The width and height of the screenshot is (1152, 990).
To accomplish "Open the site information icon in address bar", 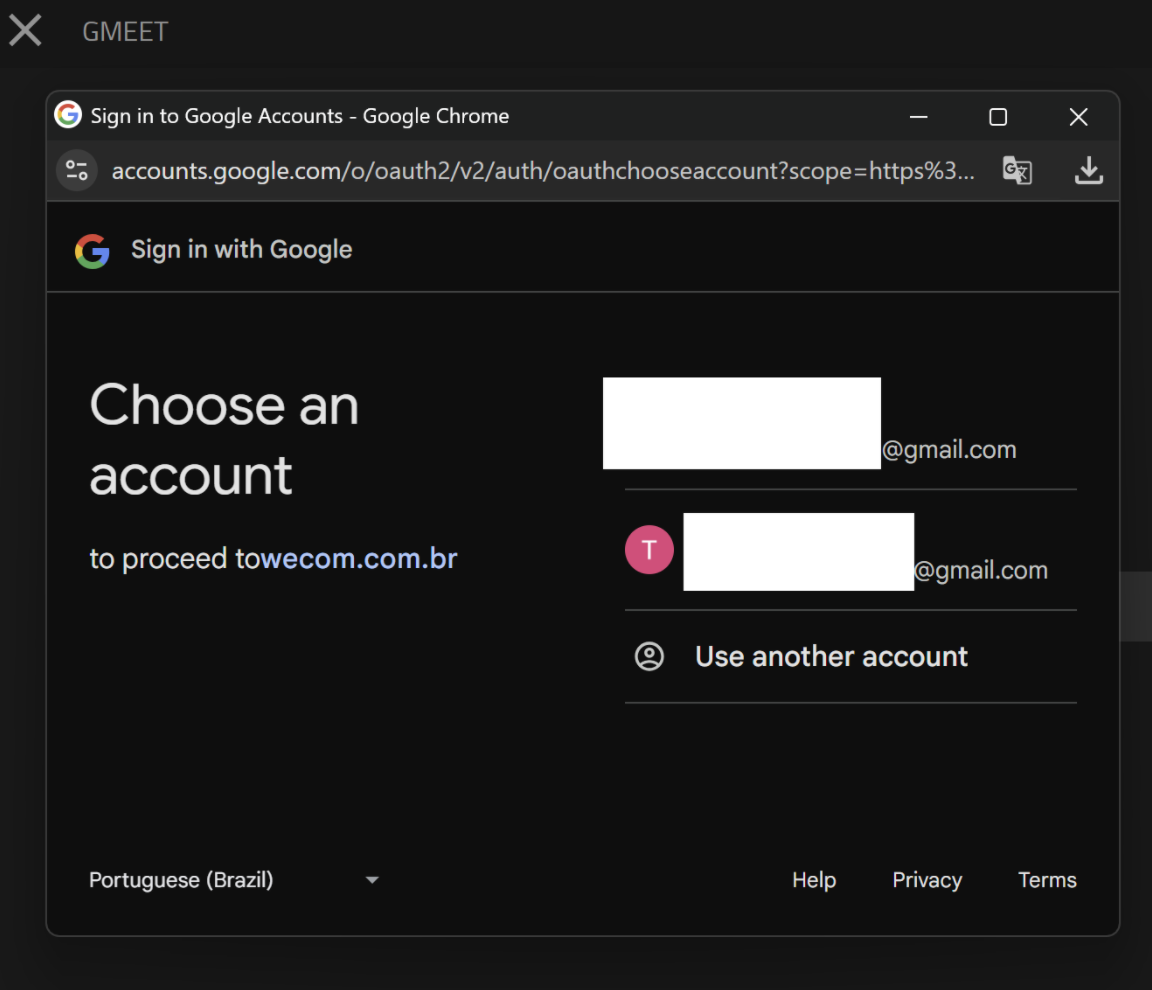I will pos(77,170).
